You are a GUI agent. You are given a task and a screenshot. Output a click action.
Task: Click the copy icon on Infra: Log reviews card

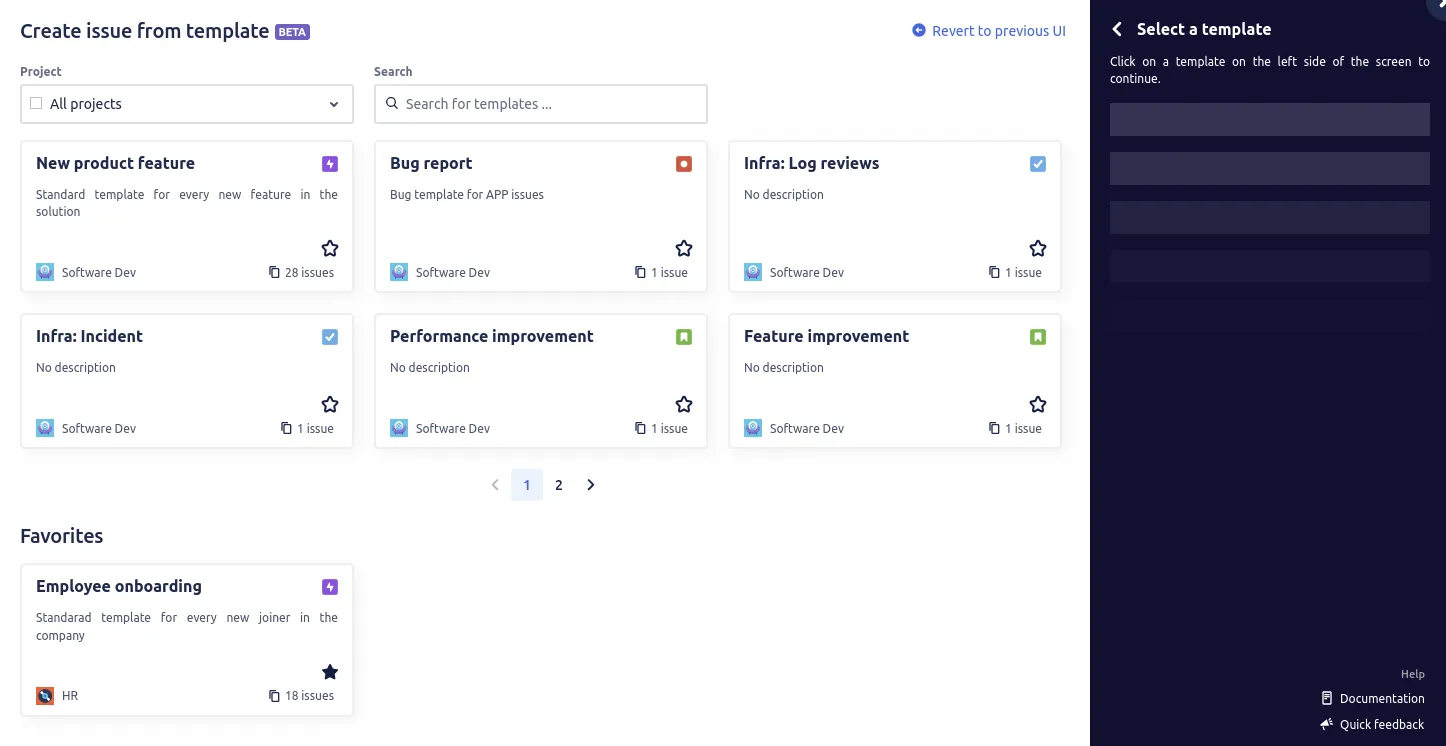[994, 272]
